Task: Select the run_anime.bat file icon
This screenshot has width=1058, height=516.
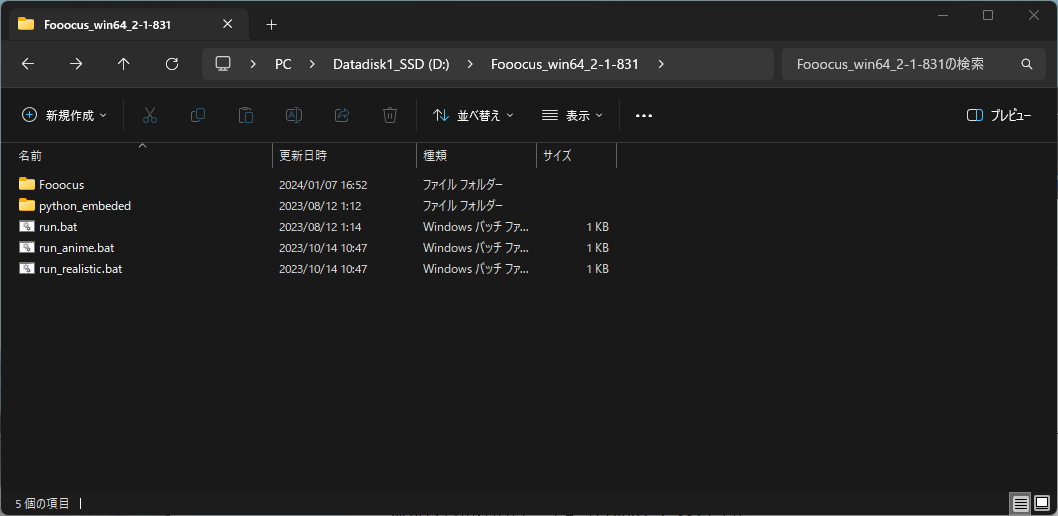Action: 27,248
